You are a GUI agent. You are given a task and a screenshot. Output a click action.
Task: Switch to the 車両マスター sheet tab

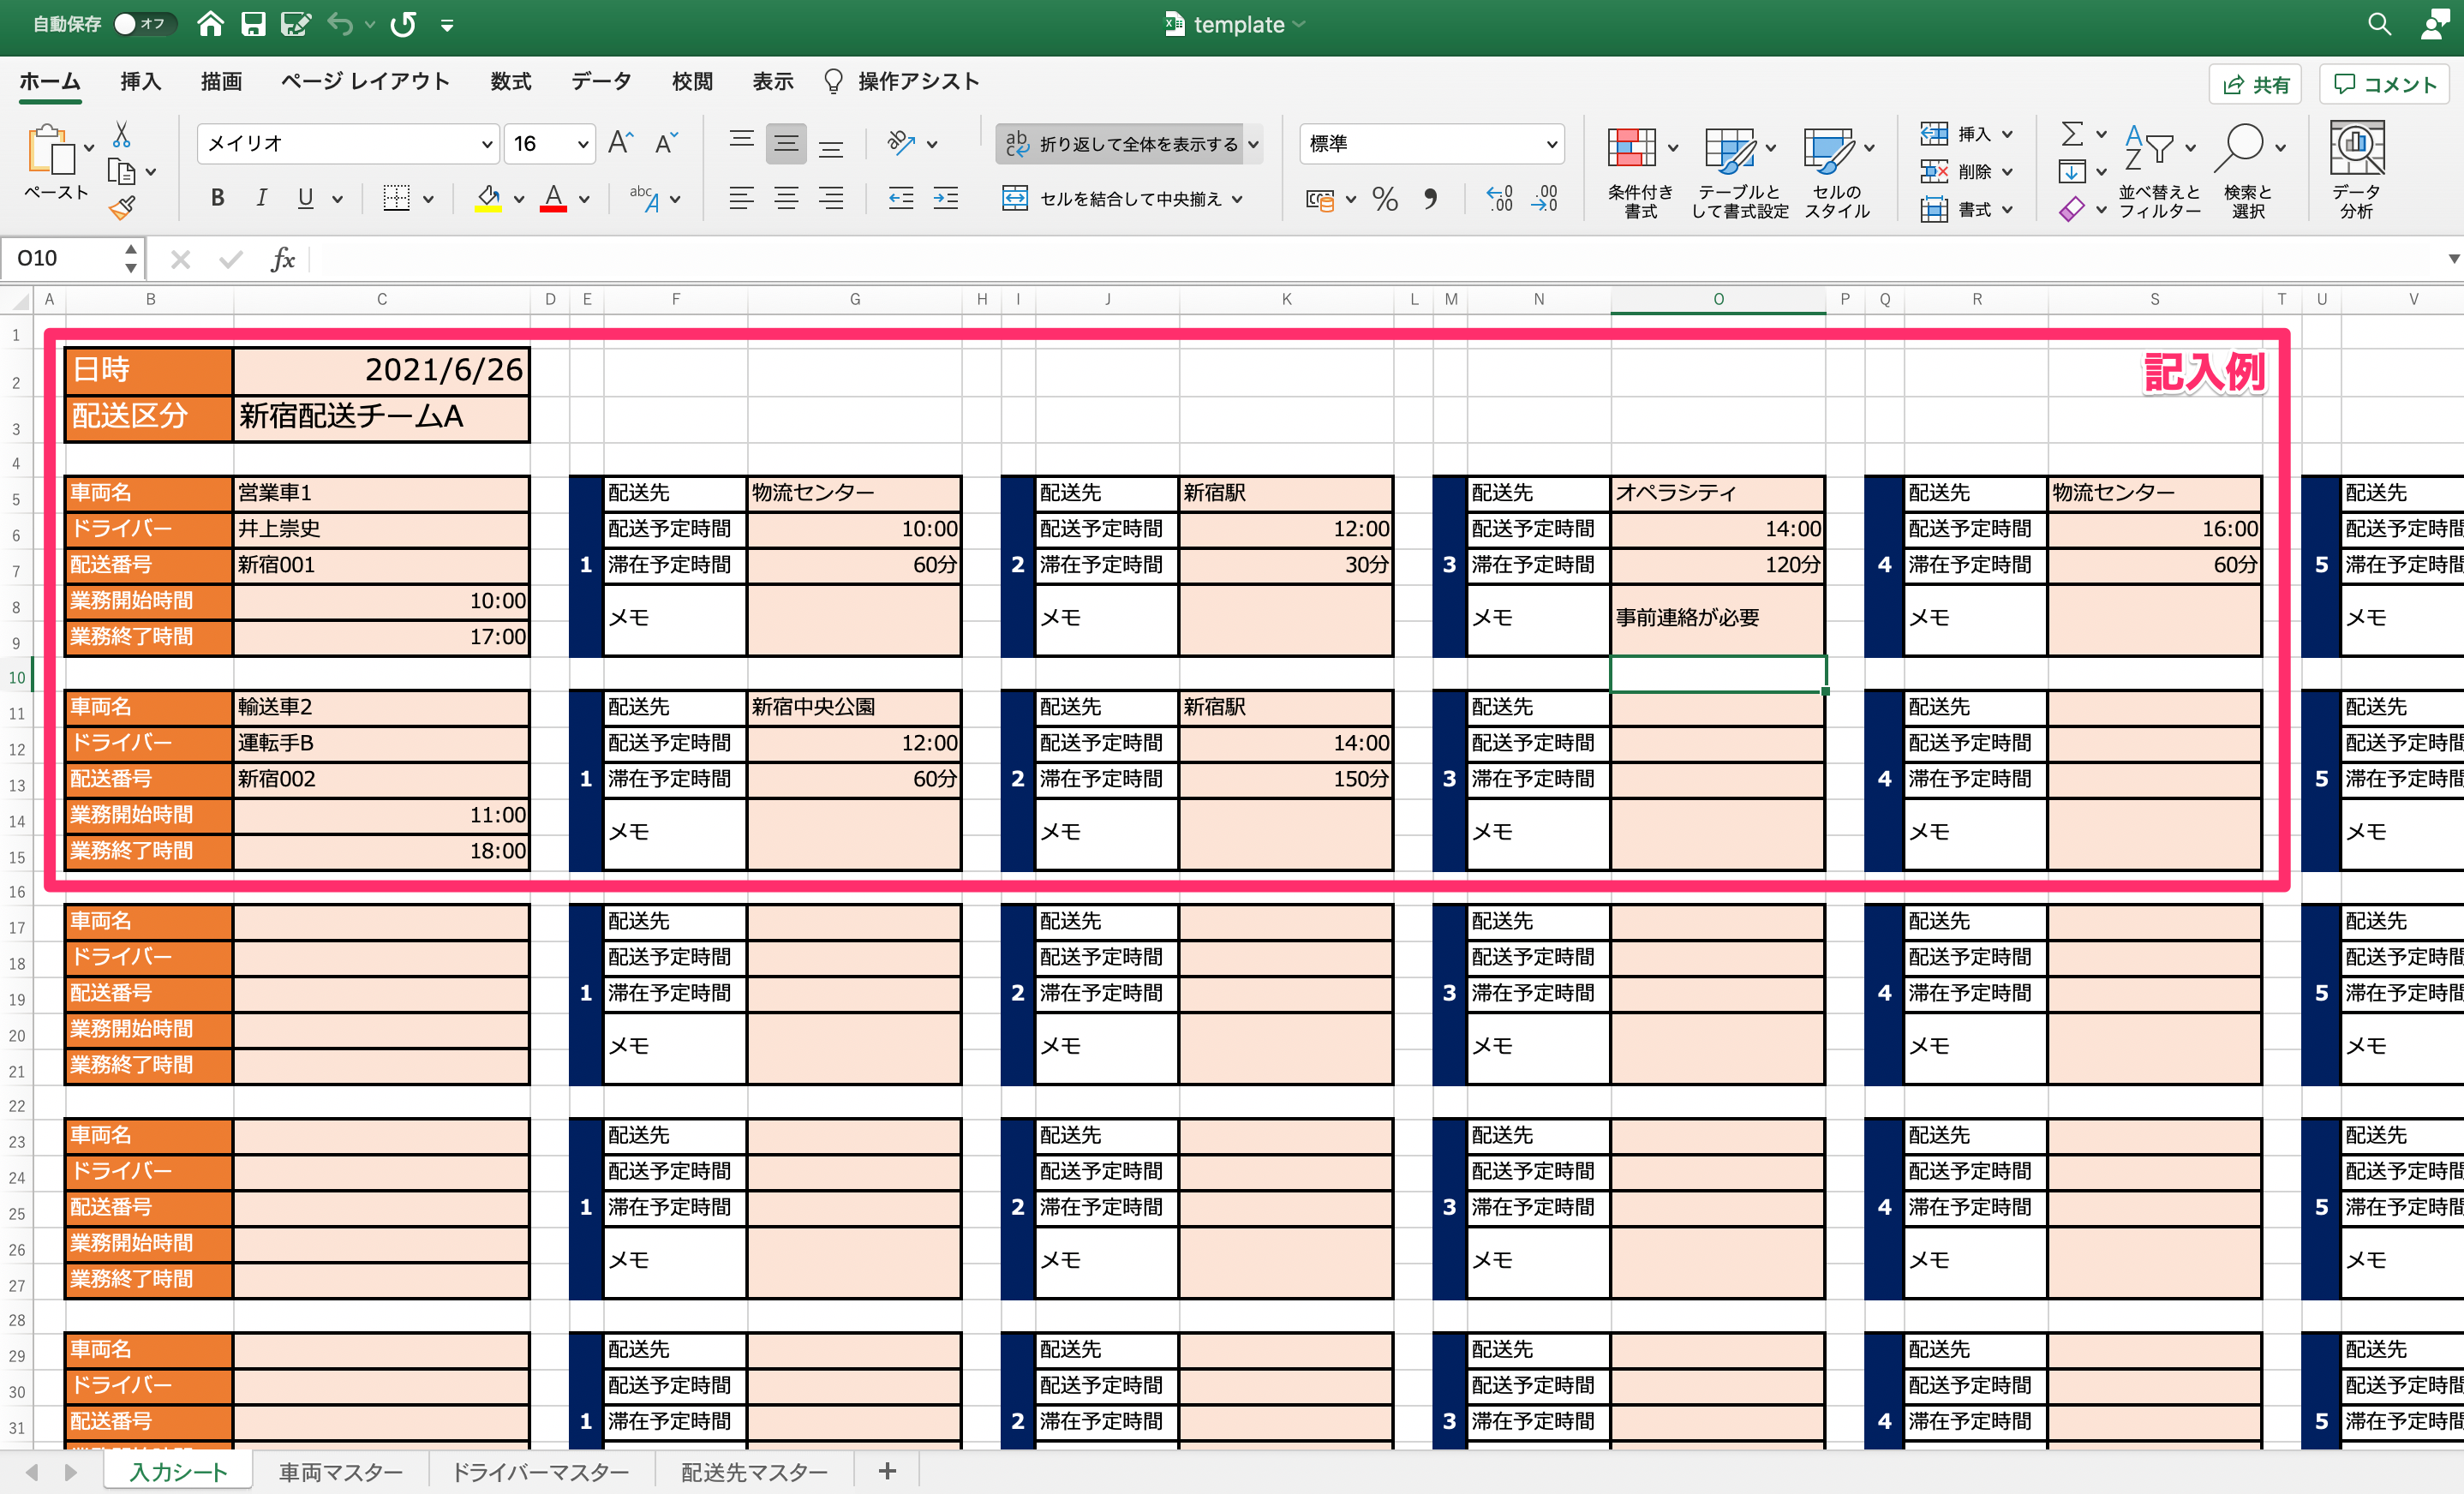(x=340, y=1472)
